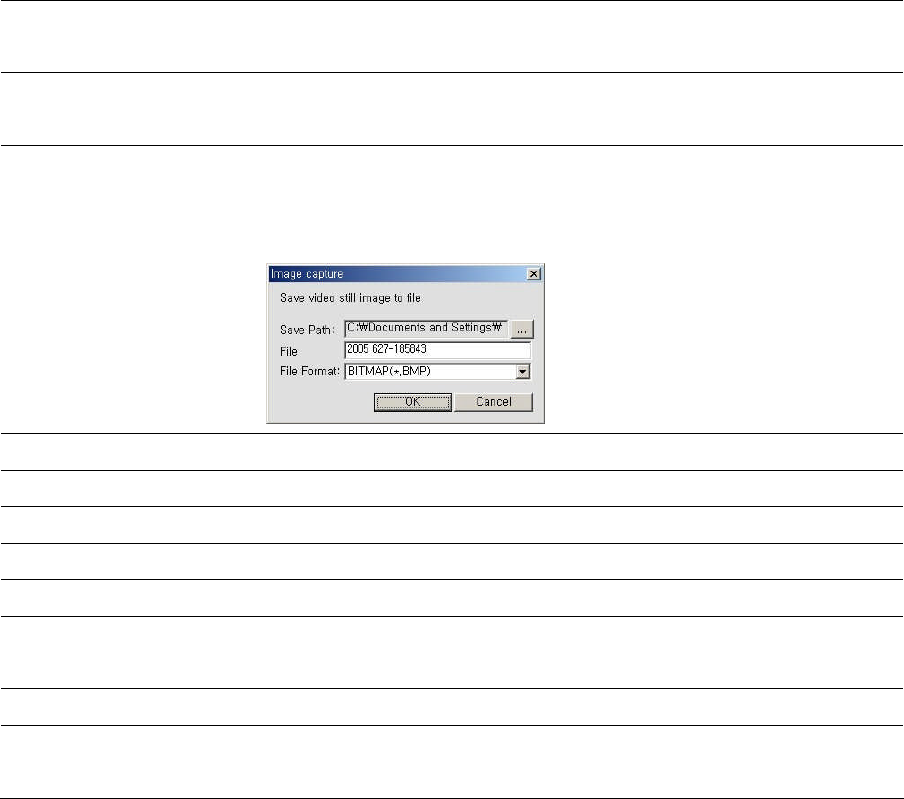Select the Save Path text field
The height and width of the screenshot is (799, 904).
(426, 329)
